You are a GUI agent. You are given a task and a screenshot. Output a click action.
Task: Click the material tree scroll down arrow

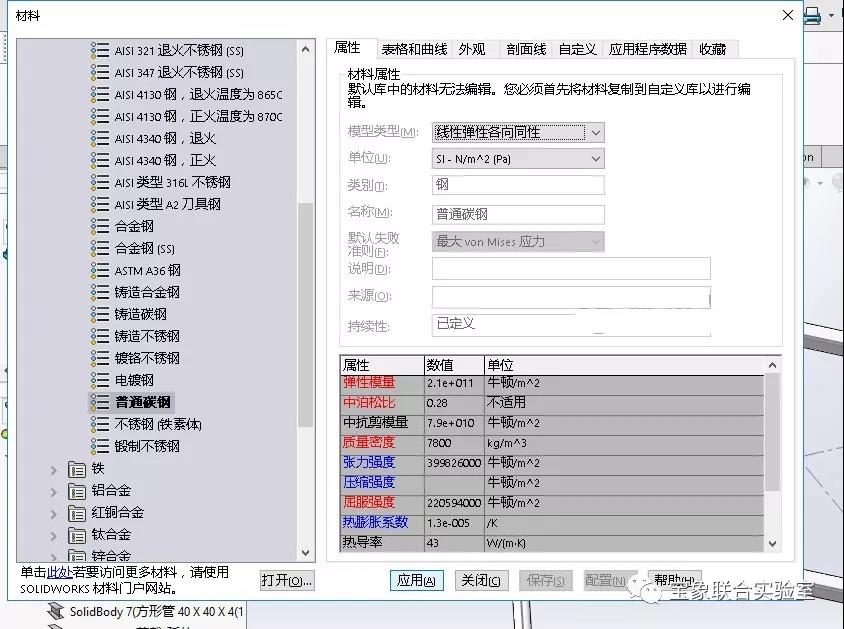pos(305,553)
